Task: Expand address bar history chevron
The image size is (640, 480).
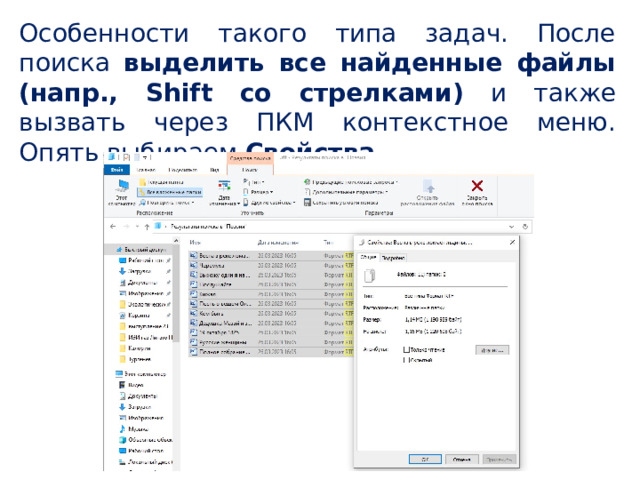Action: pos(511,227)
